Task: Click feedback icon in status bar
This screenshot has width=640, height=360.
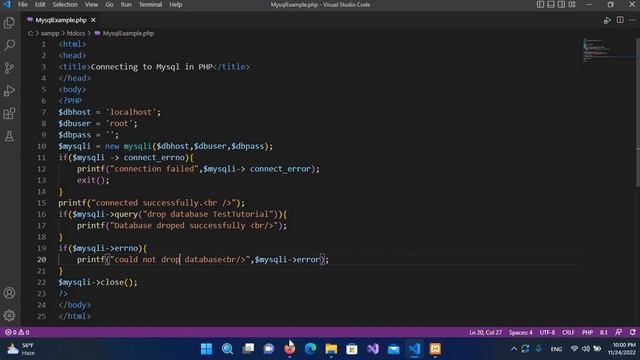Action: [619, 332]
